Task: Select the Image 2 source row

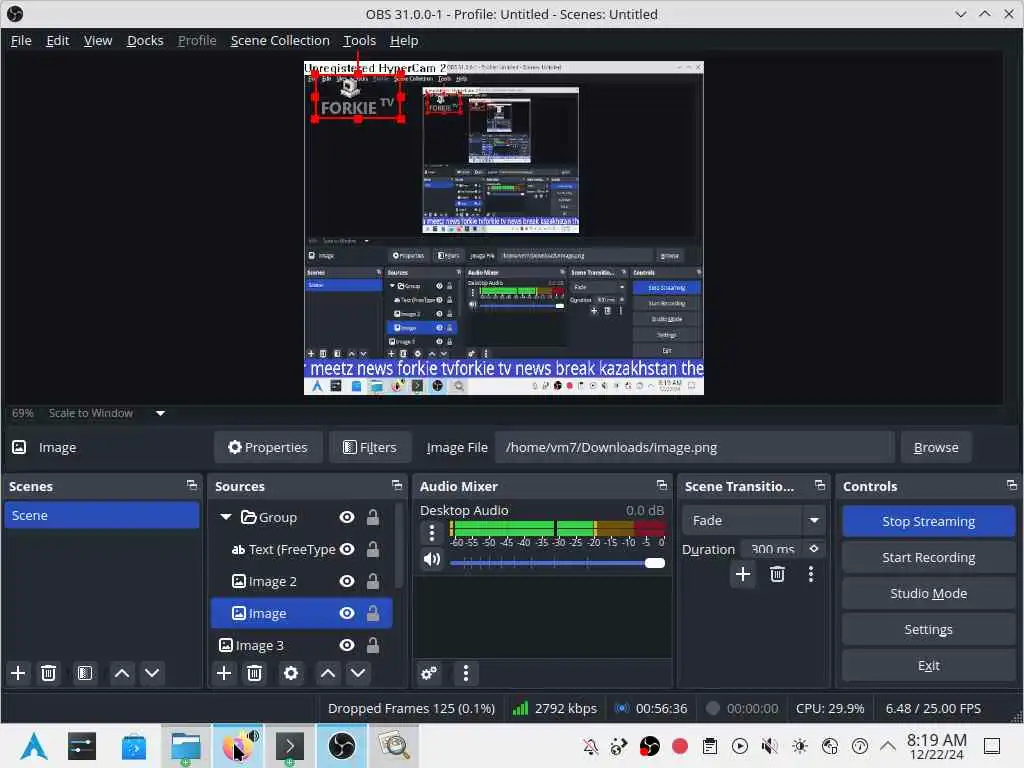Action: [x=302, y=581]
